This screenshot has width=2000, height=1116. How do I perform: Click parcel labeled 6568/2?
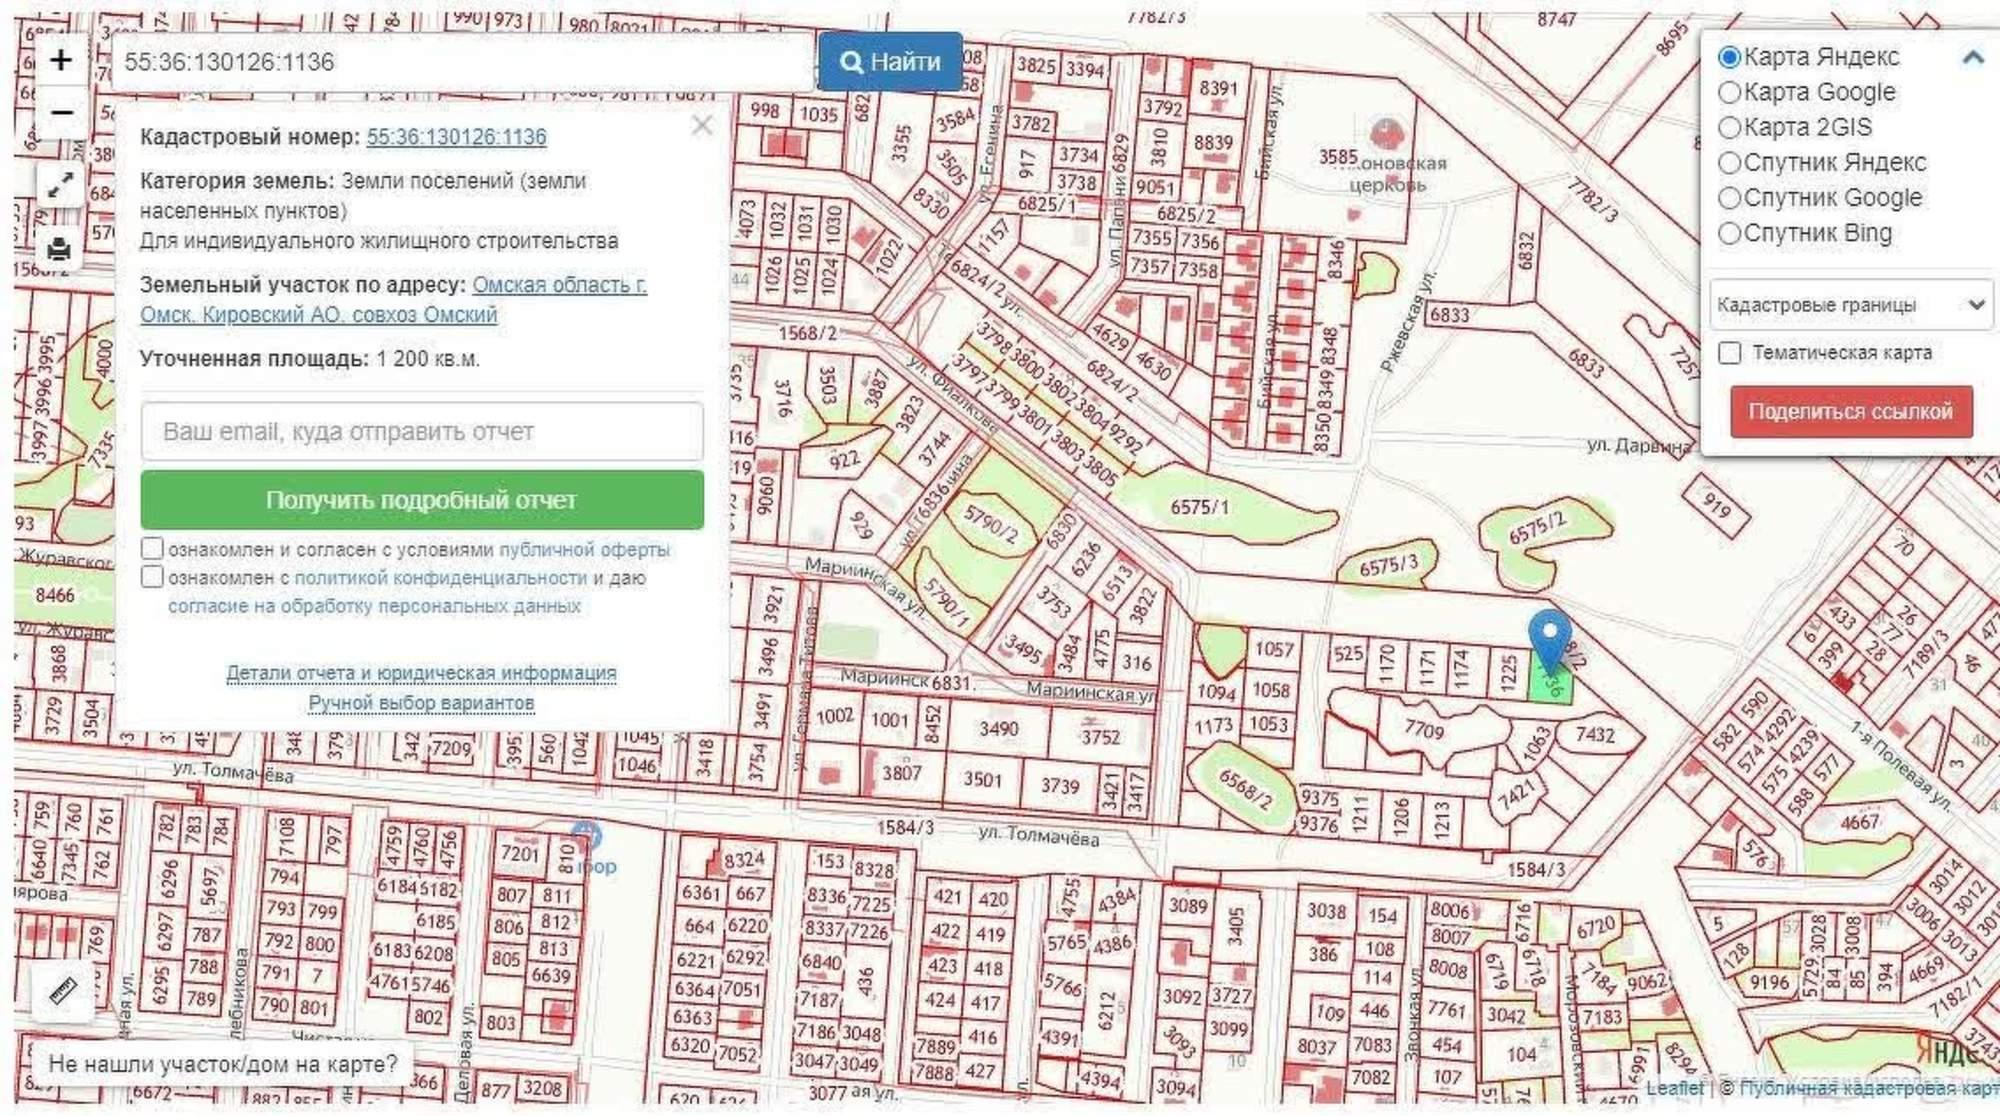[1245, 789]
